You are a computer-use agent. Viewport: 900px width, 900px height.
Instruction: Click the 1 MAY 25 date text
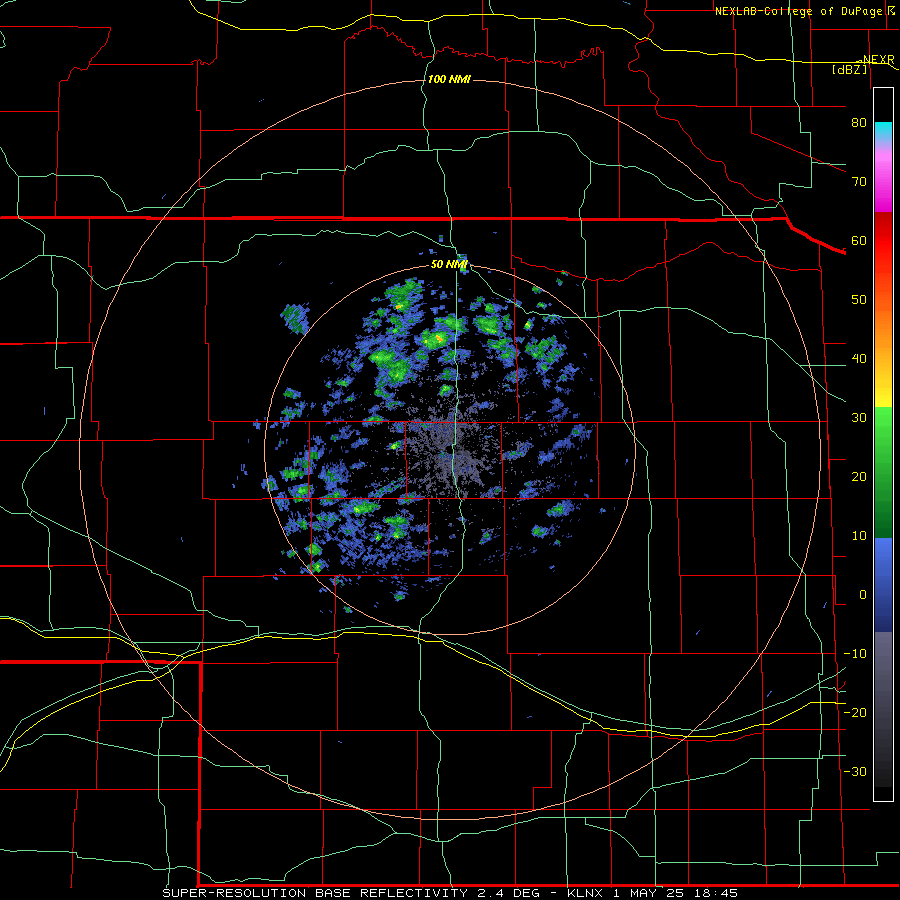click(x=651, y=893)
